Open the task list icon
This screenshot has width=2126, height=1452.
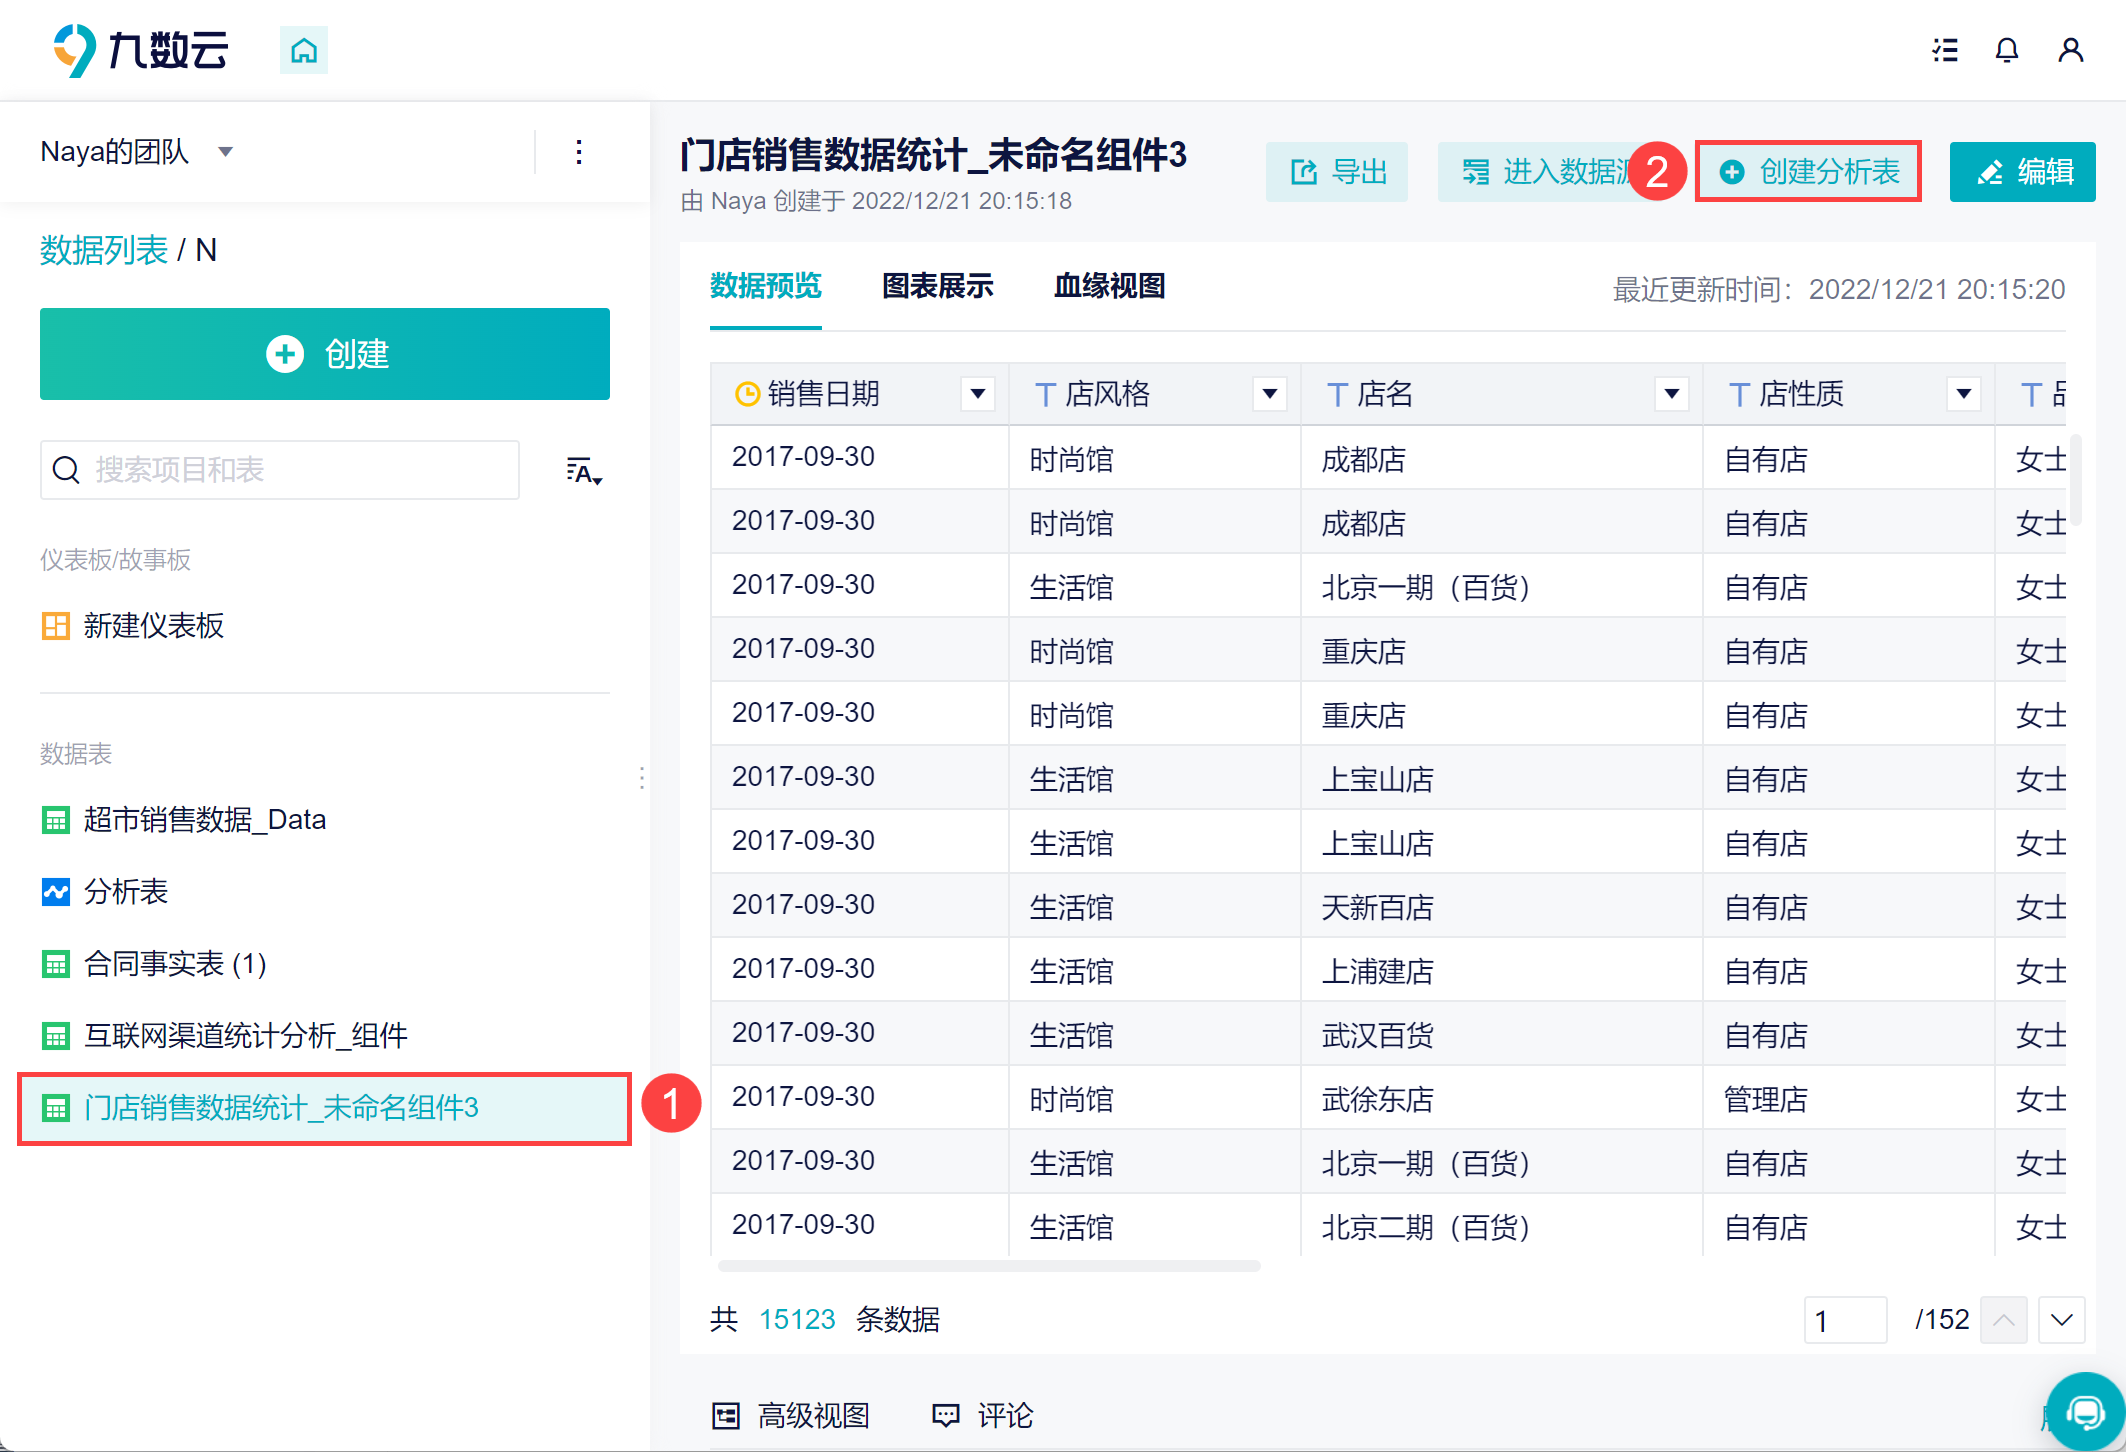1945,50
